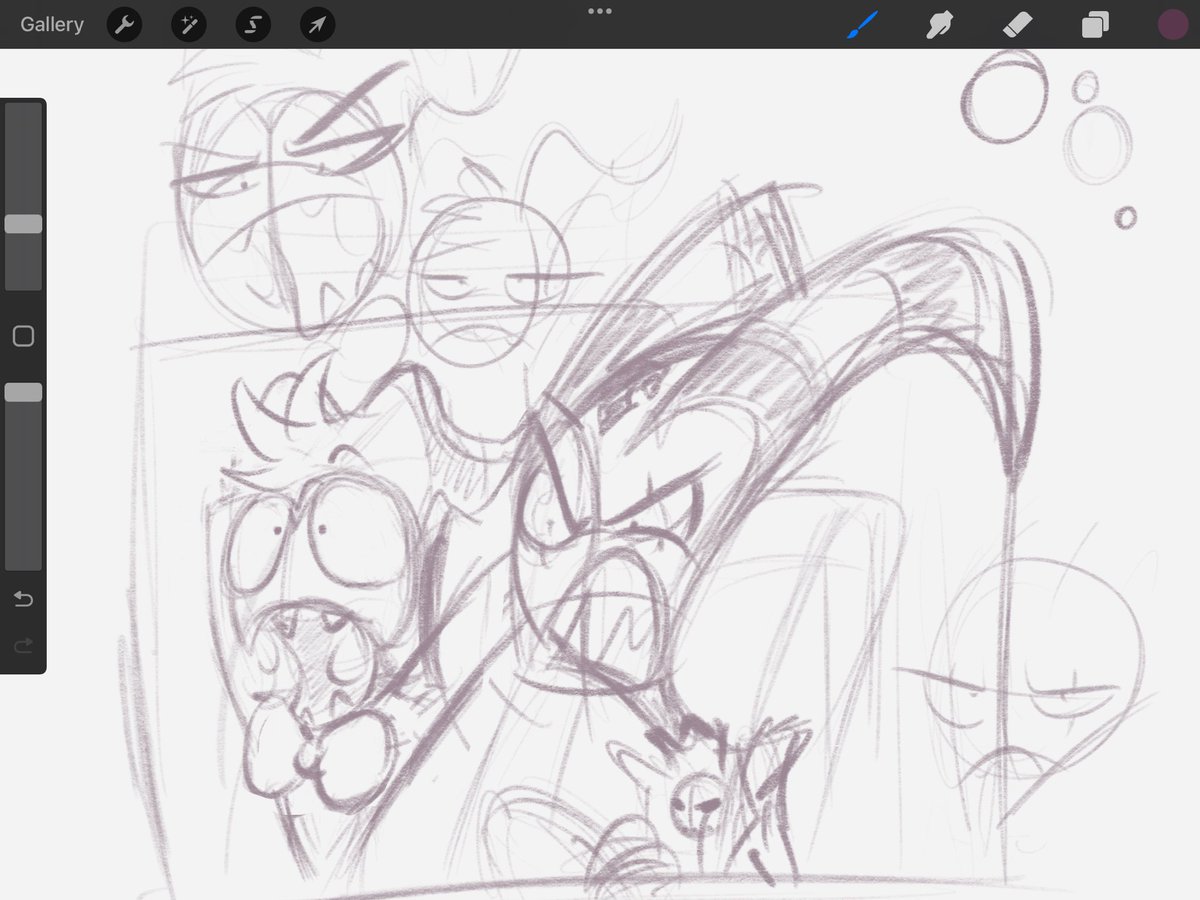Open the active color picker
Viewport: 1200px width, 900px height.
tap(1172, 25)
